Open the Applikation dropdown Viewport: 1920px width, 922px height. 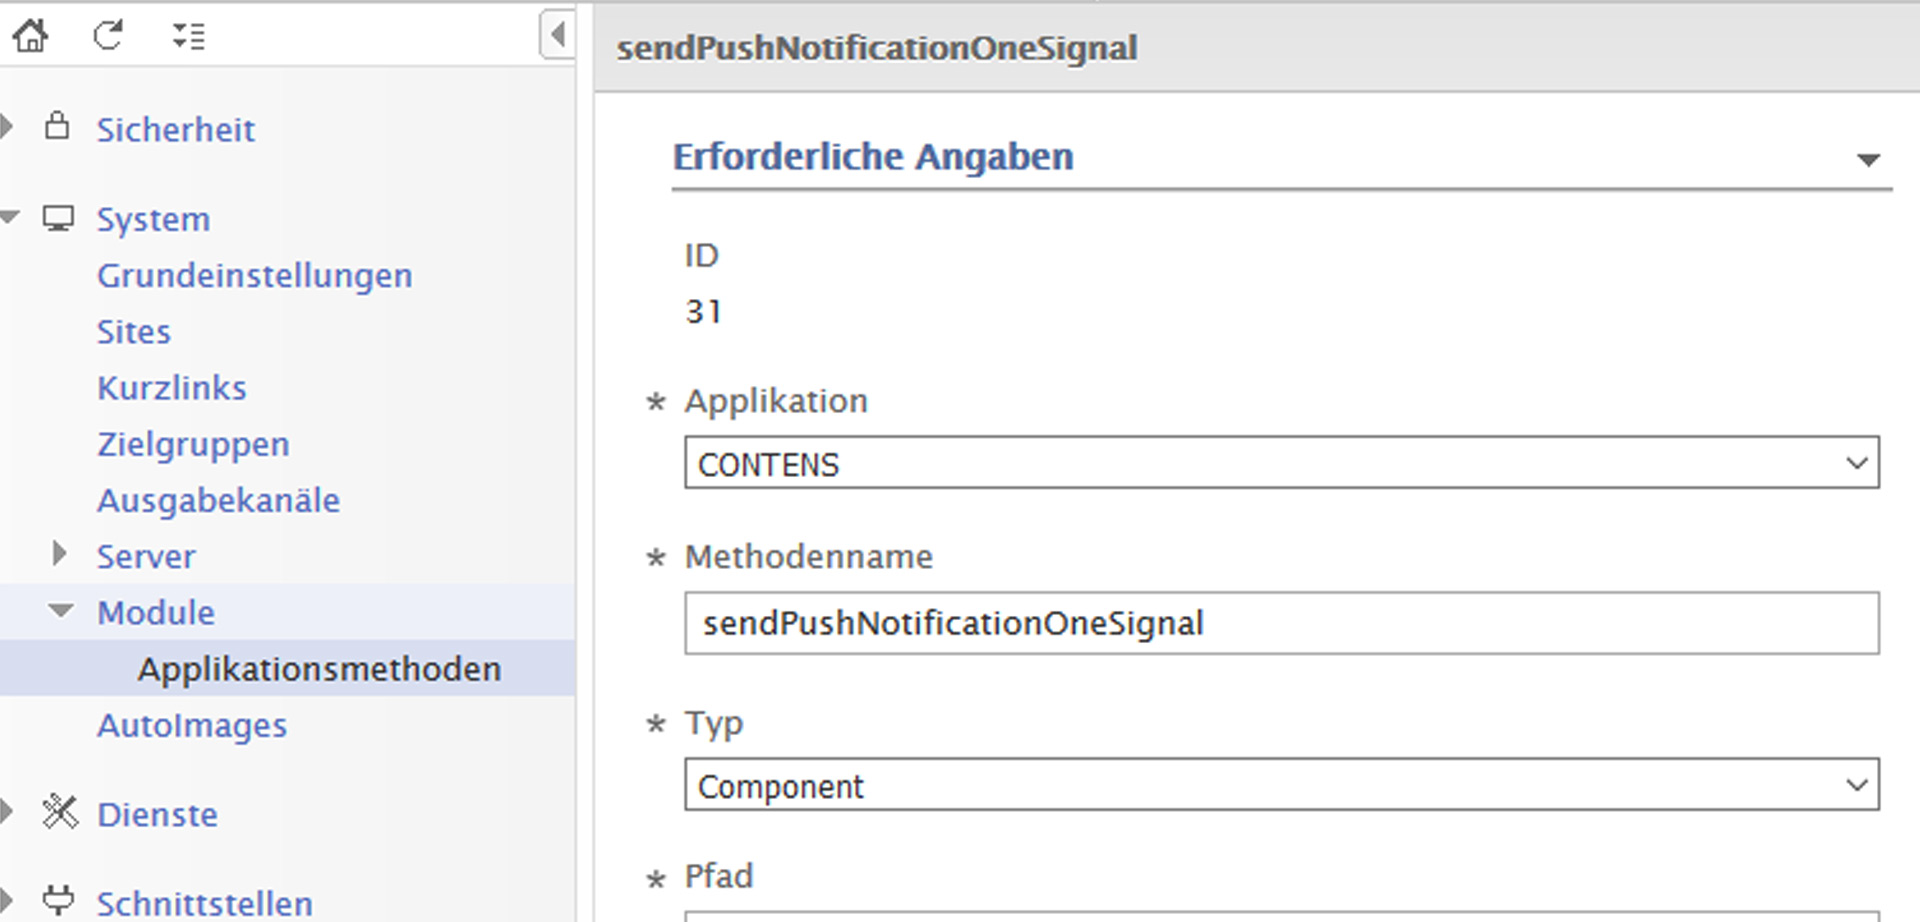coord(1281,463)
